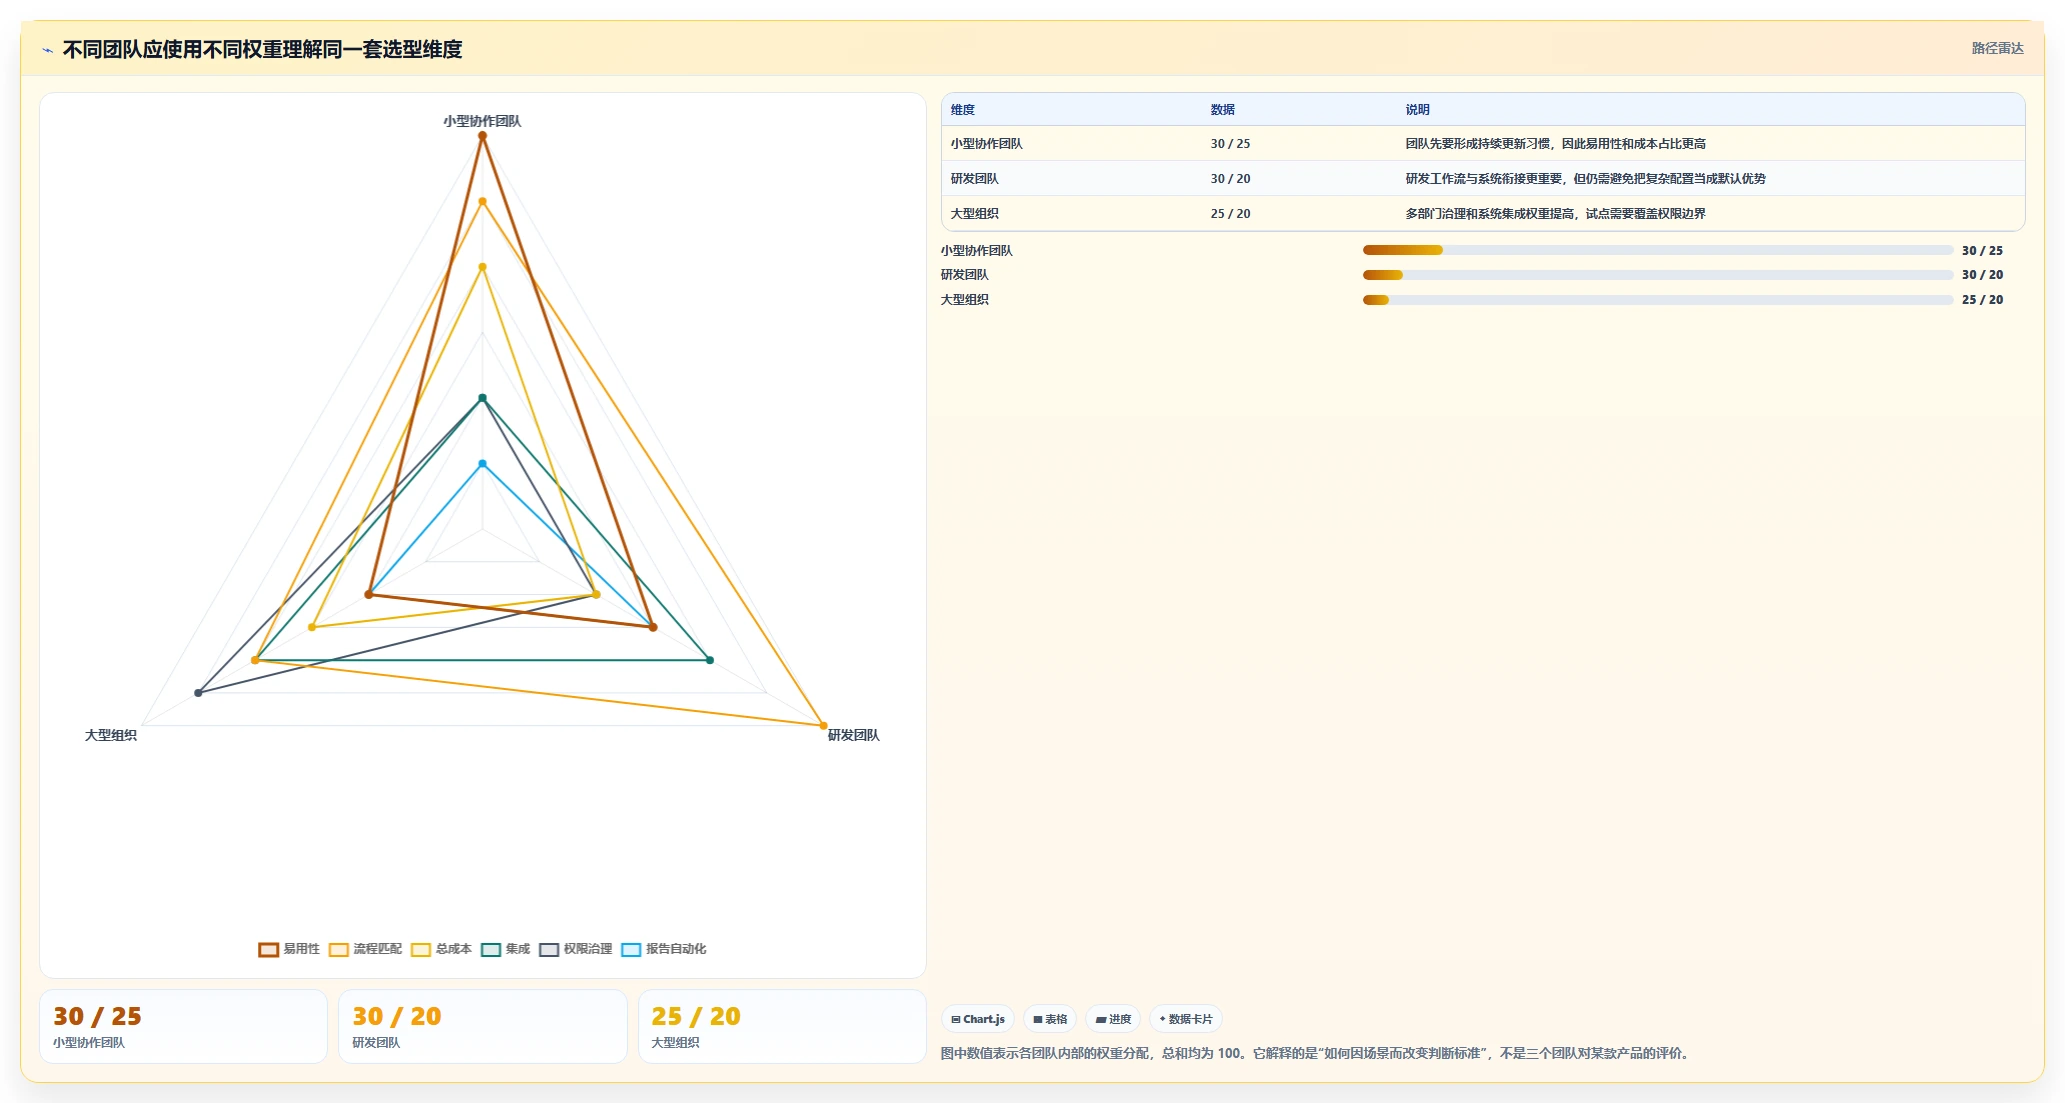The image size is (2065, 1103).
Task: Click the 说明 column header
Action: (x=1417, y=110)
